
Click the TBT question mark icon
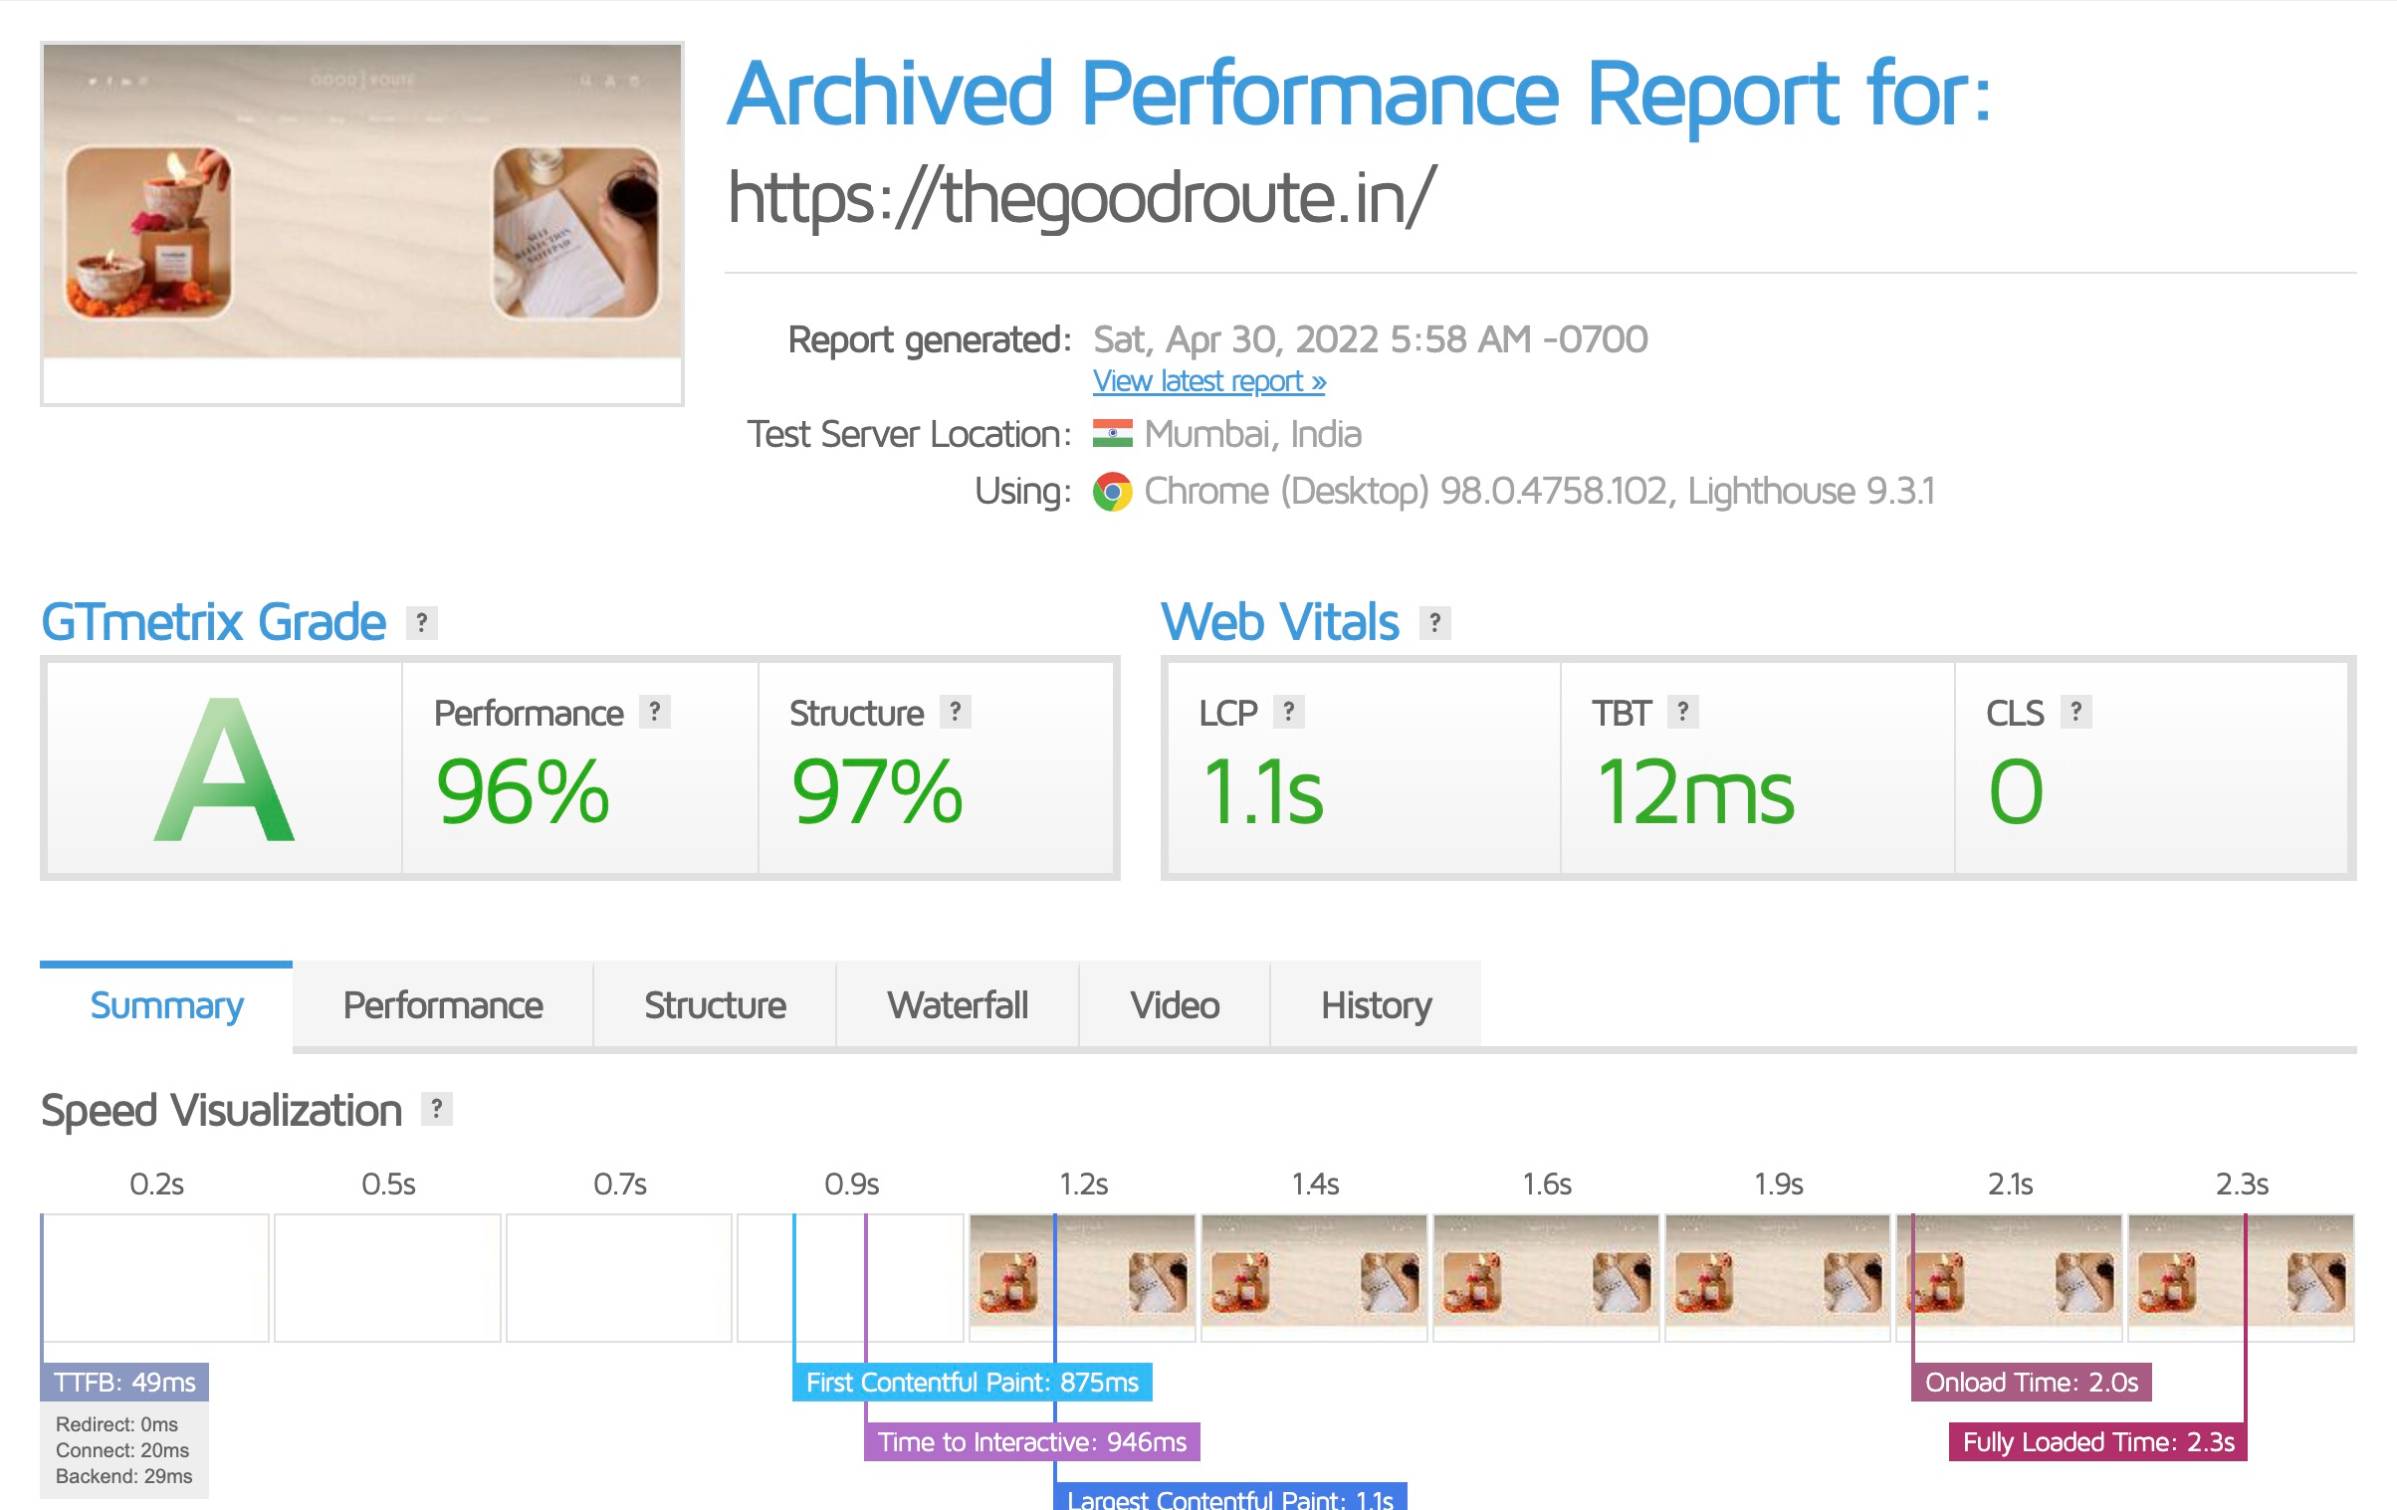[1682, 712]
